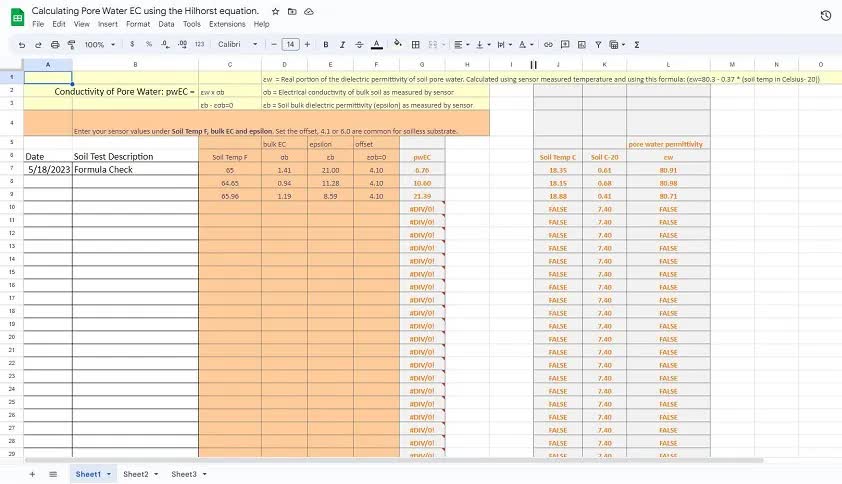Image resolution: width=842 pixels, height=484 pixels.
Task: Increase decimal places
Action: click(183, 45)
